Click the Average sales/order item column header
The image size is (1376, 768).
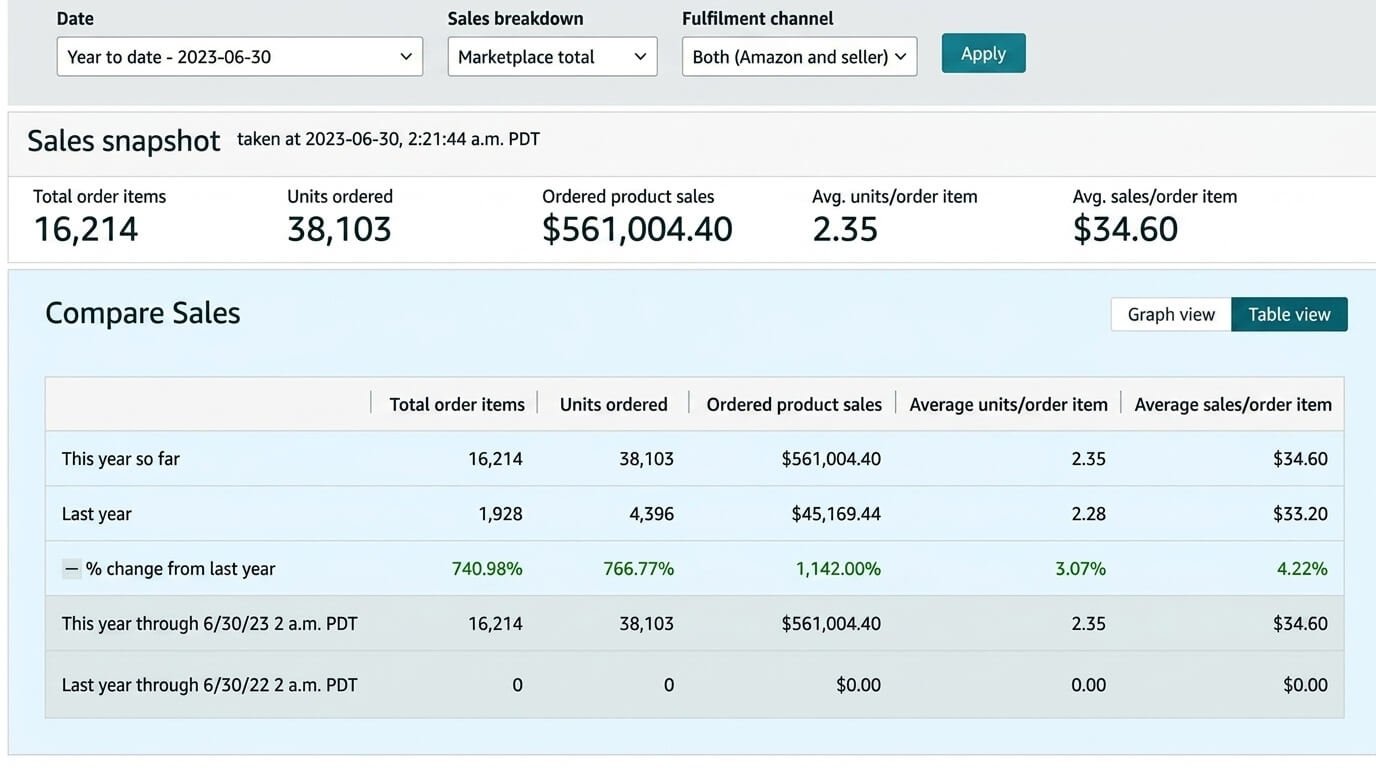tap(1233, 404)
